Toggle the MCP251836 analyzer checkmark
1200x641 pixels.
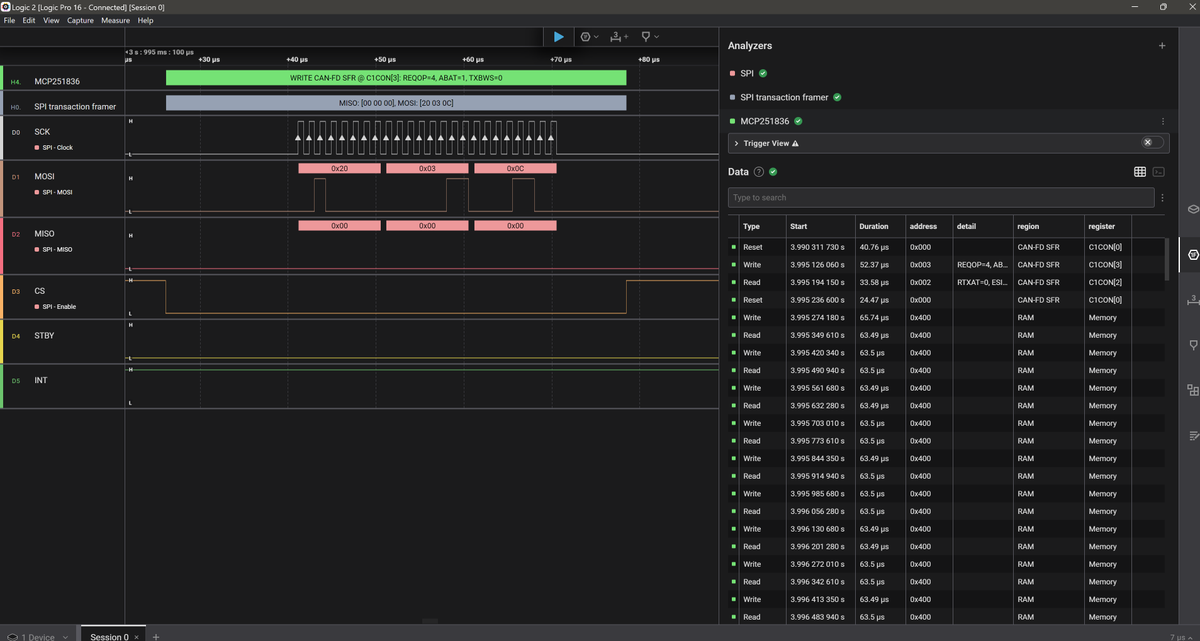point(798,121)
